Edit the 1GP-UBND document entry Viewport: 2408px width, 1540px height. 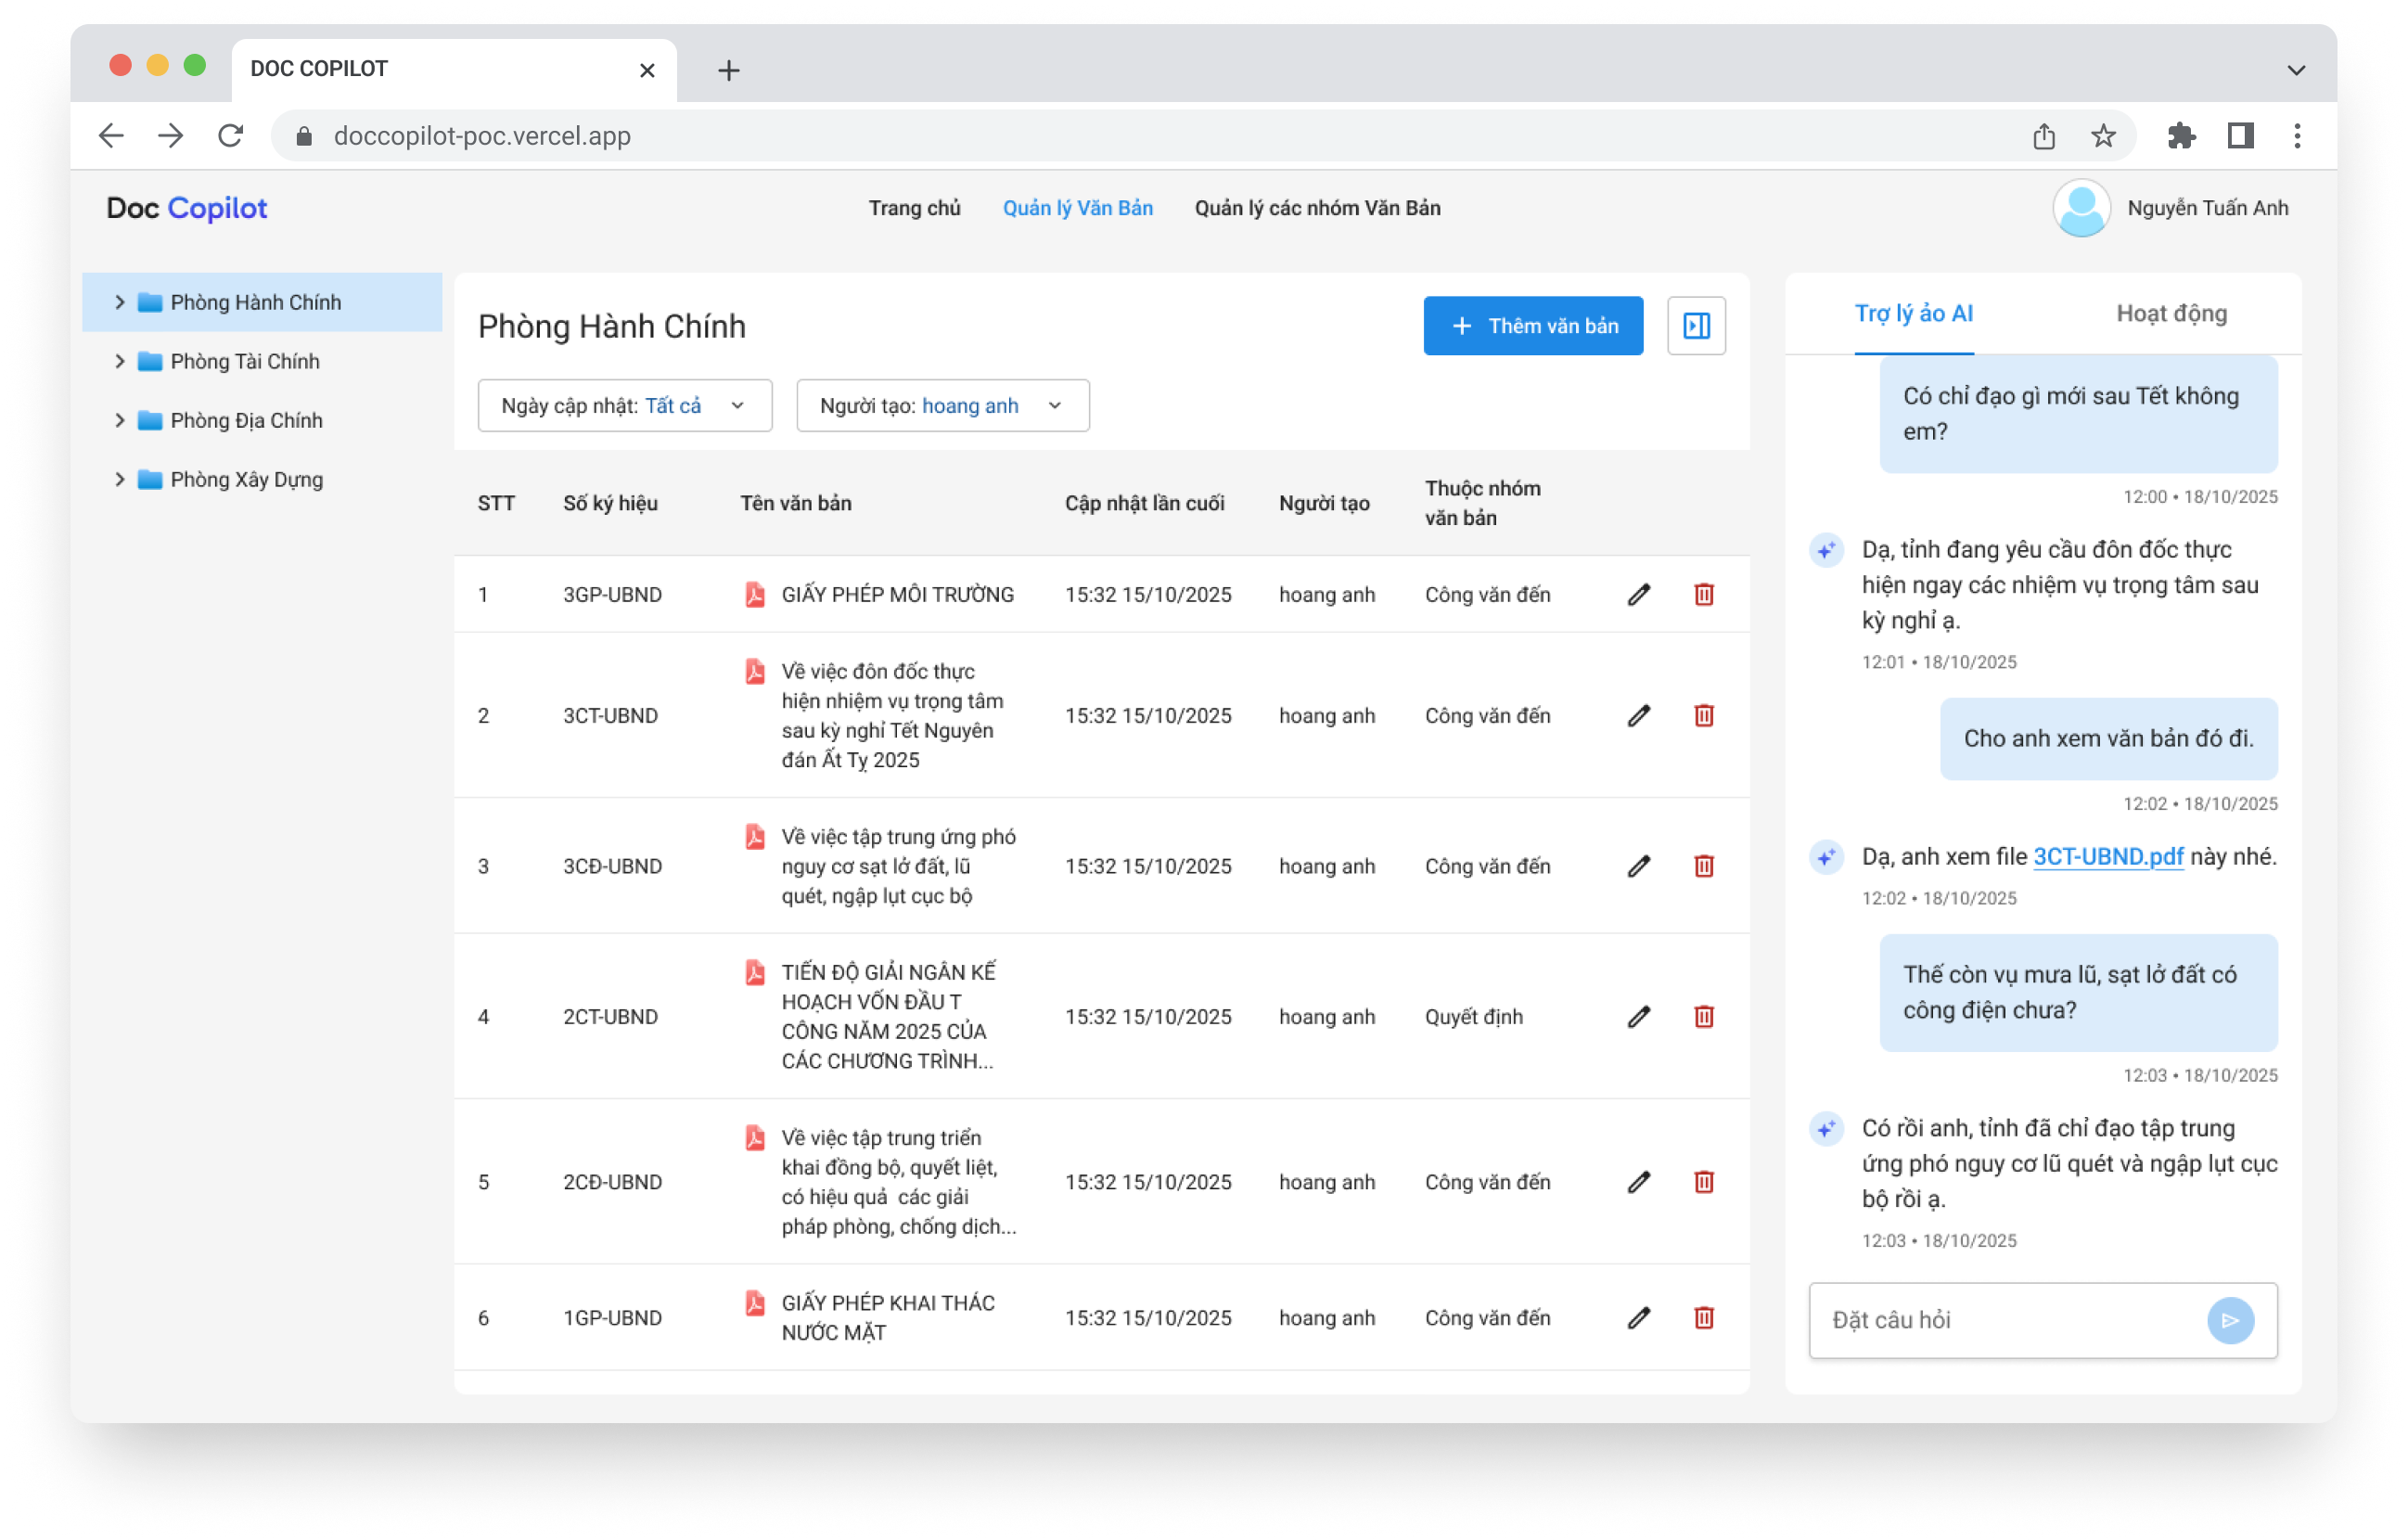pos(1638,1318)
